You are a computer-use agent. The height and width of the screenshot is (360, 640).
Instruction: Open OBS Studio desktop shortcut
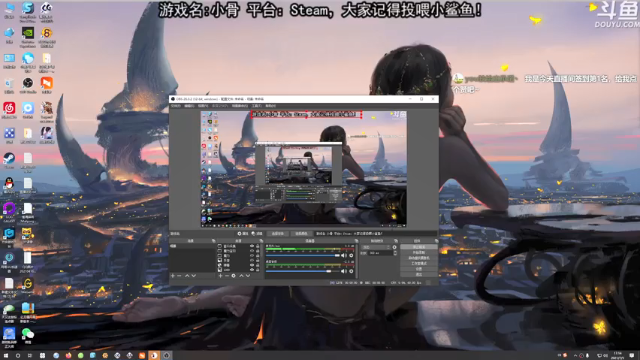click(28, 85)
